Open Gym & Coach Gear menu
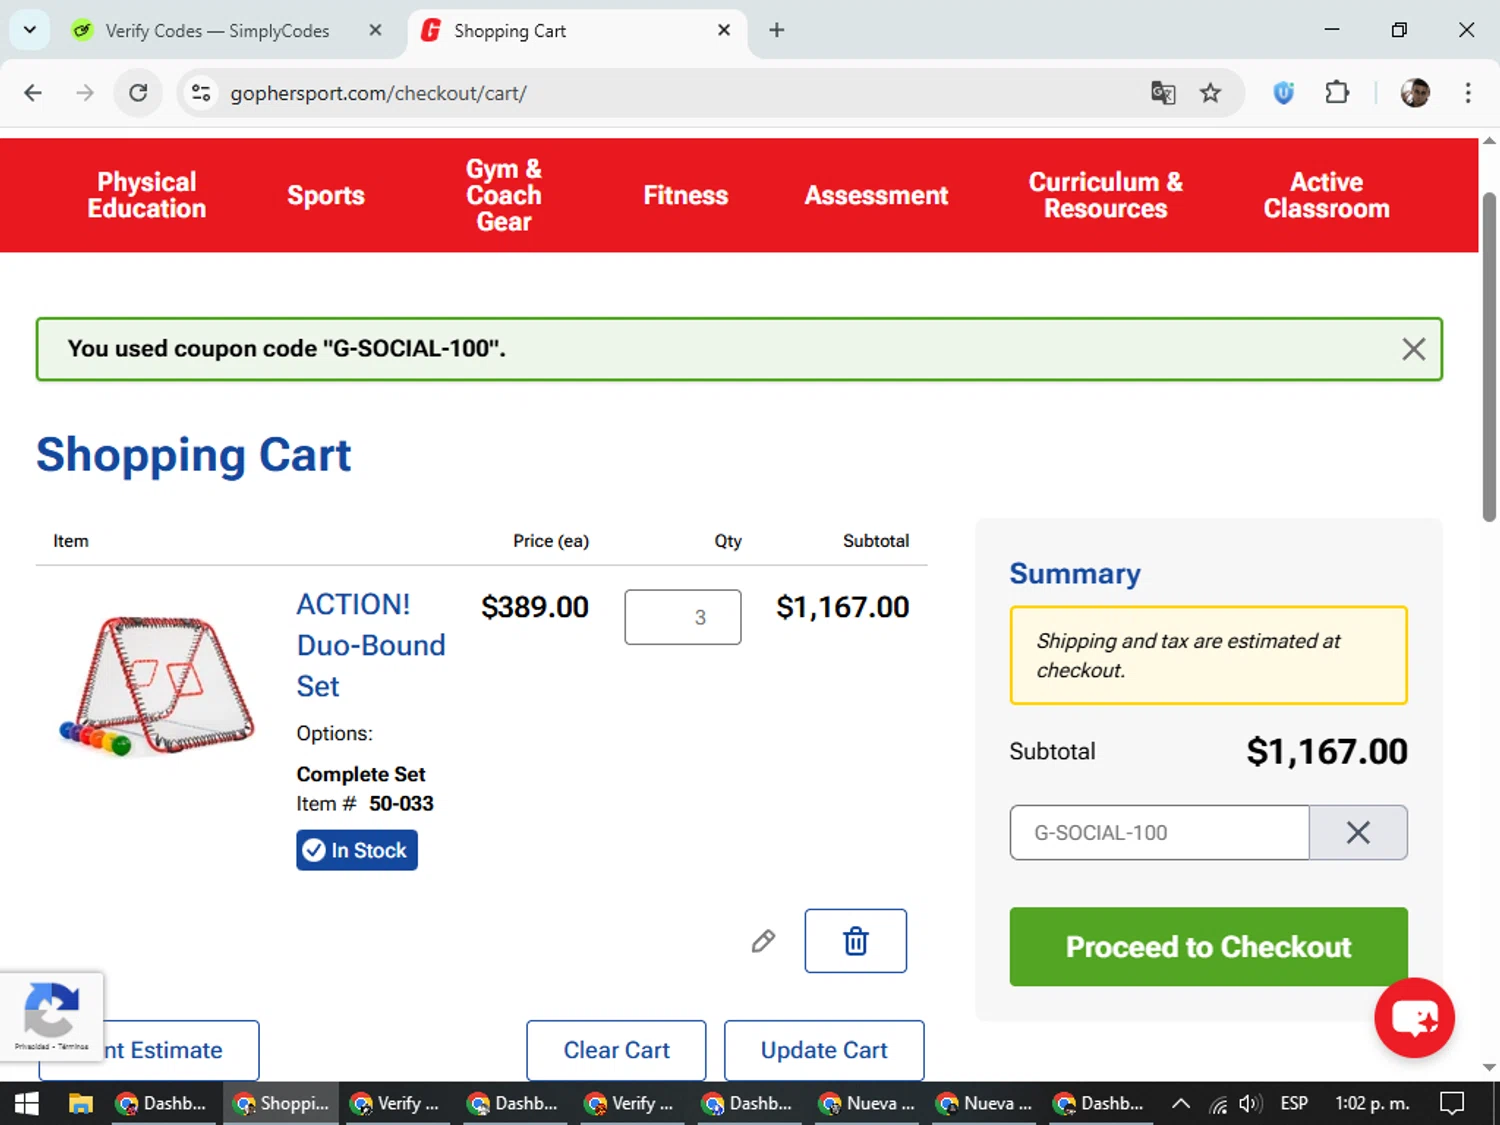The width and height of the screenshot is (1500, 1125). pos(504,195)
